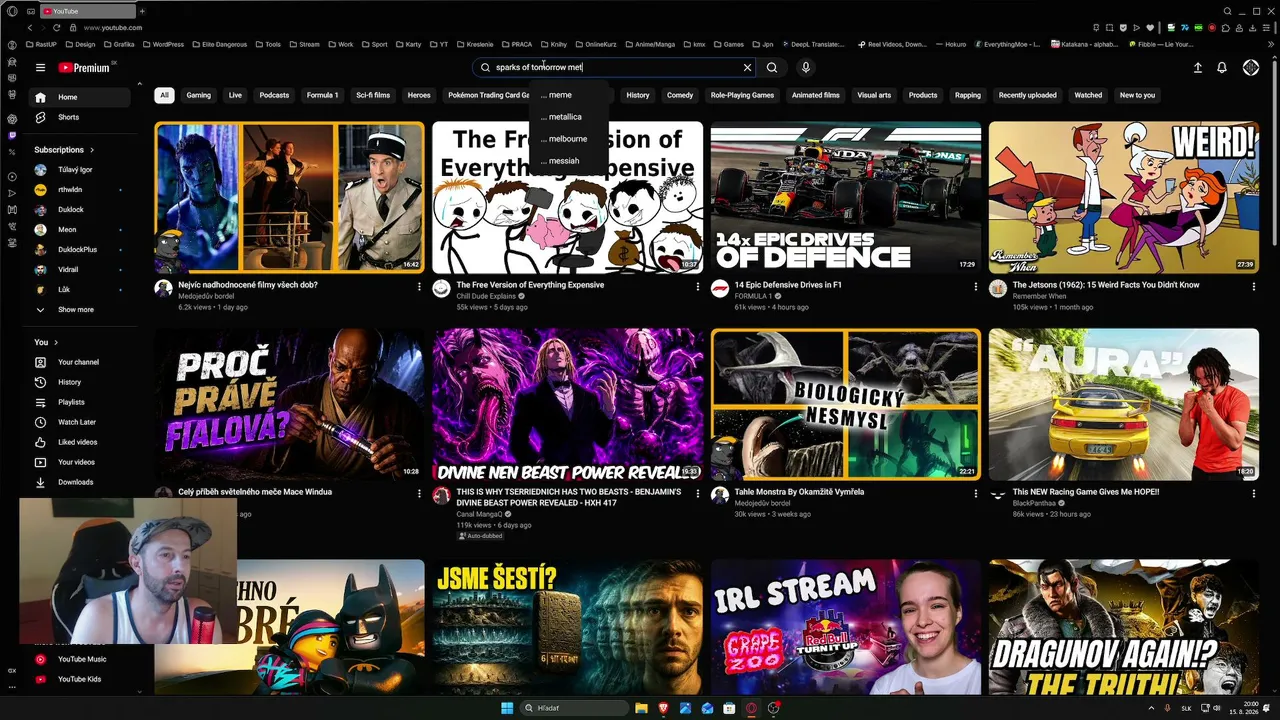Open options for '14 Epic Defensive Drives in F1'
Viewport: 1280px width, 720px height.
pos(976,286)
